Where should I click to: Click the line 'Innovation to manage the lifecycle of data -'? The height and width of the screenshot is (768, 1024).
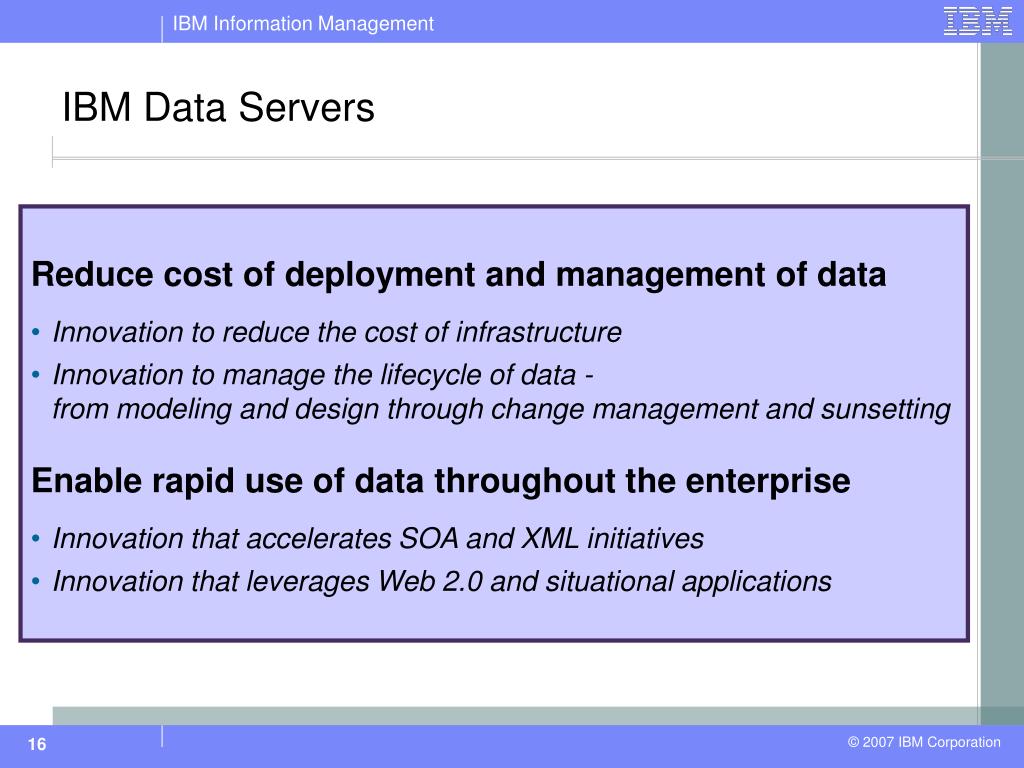(323, 375)
